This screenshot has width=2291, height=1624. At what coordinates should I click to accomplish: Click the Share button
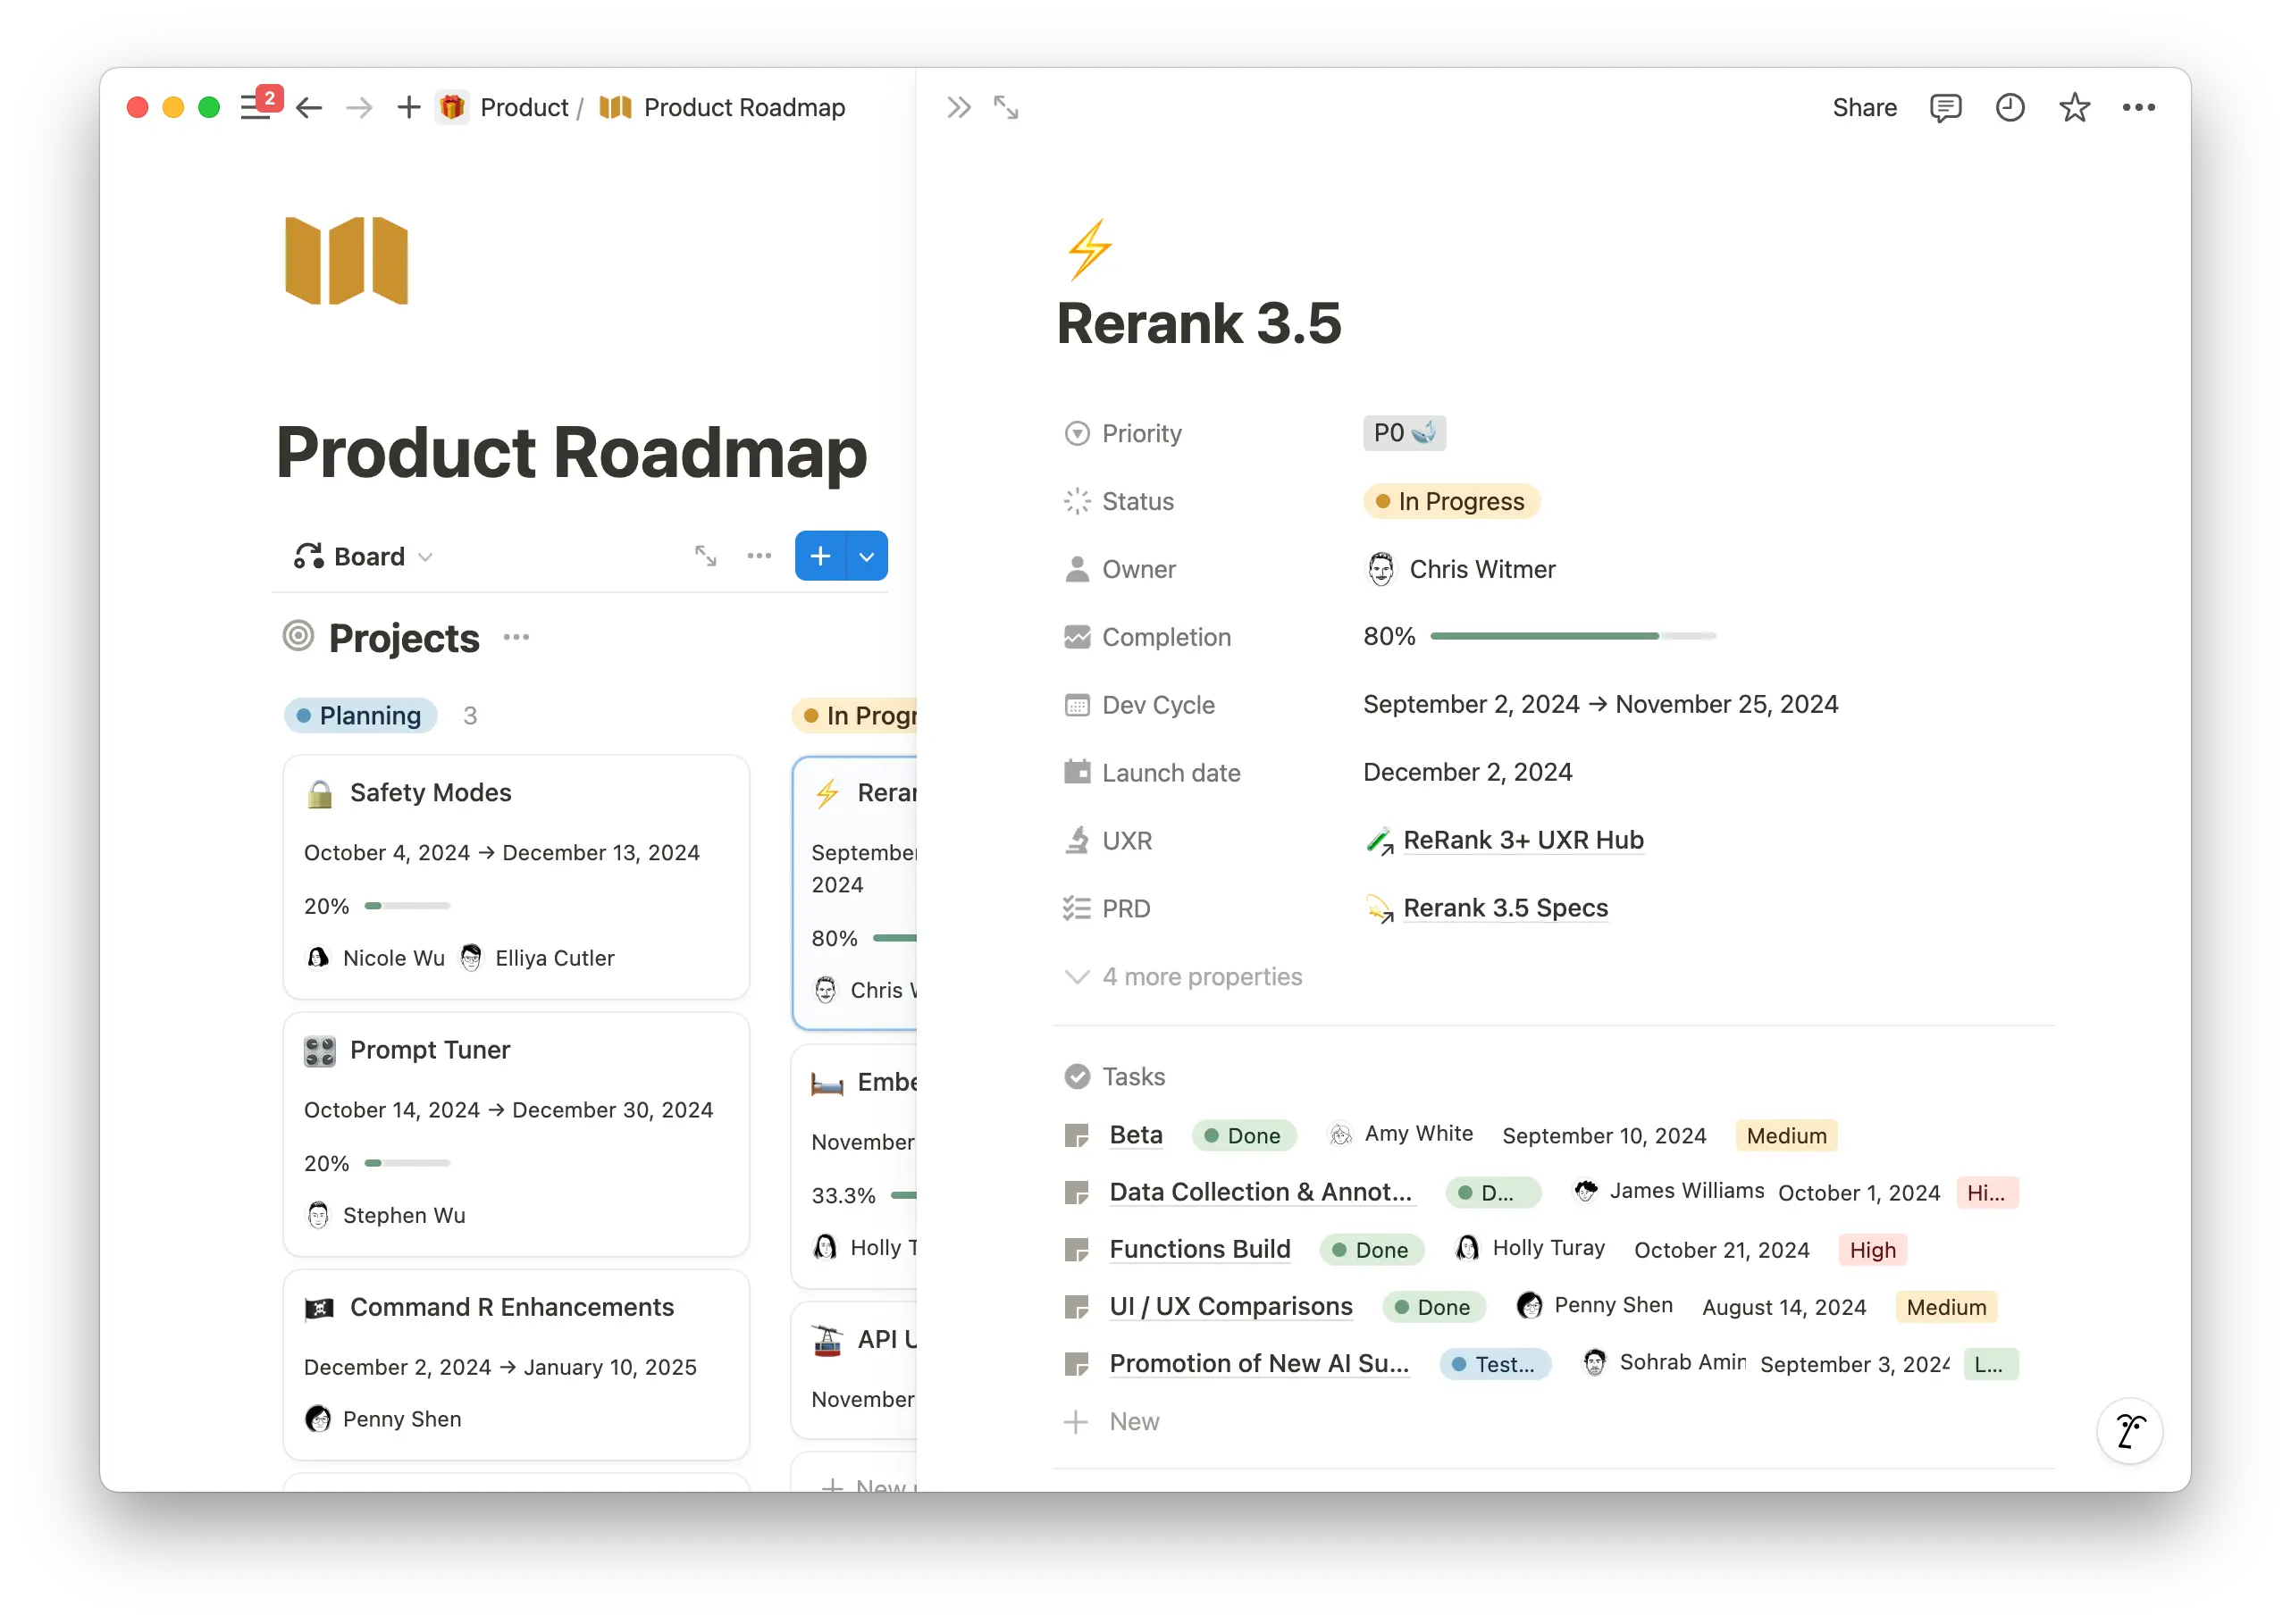pyautogui.click(x=1864, y=107)
